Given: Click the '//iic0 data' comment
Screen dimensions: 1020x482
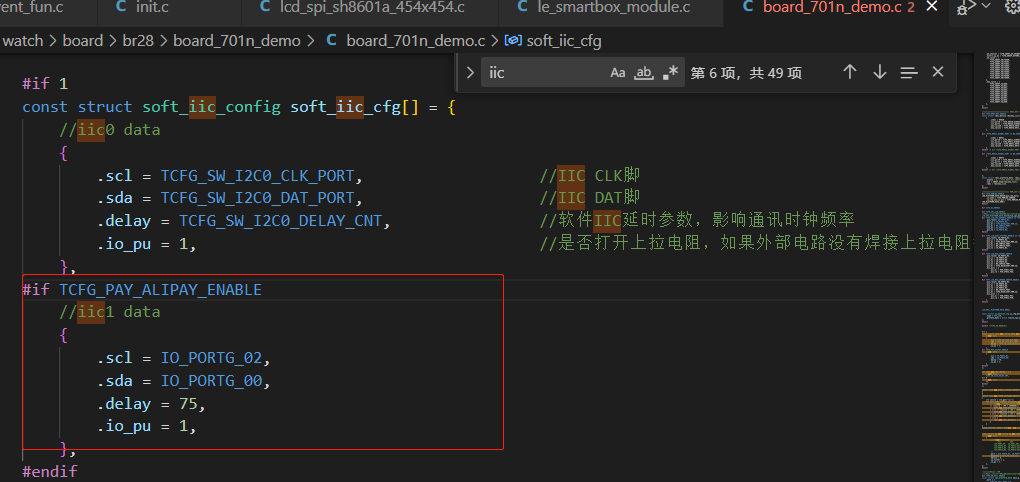Looking at the screenshot, I should (110, 130).
